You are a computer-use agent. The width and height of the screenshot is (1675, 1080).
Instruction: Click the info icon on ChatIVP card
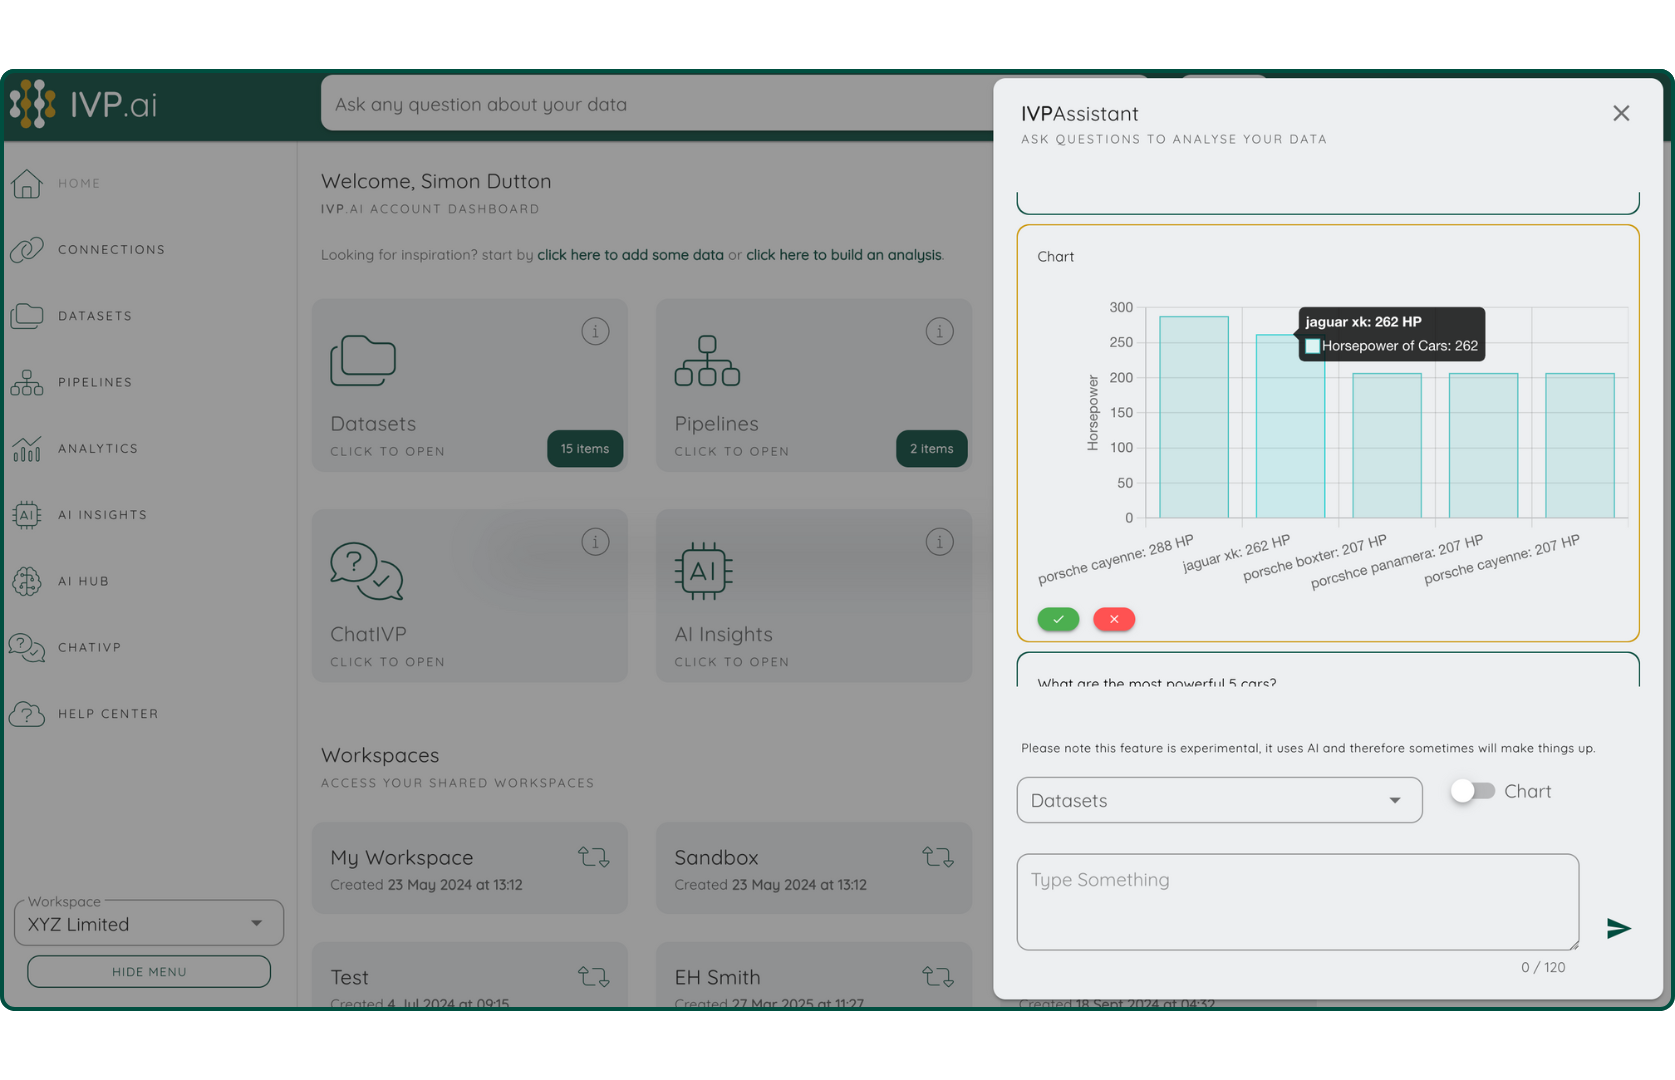point(595,542)
